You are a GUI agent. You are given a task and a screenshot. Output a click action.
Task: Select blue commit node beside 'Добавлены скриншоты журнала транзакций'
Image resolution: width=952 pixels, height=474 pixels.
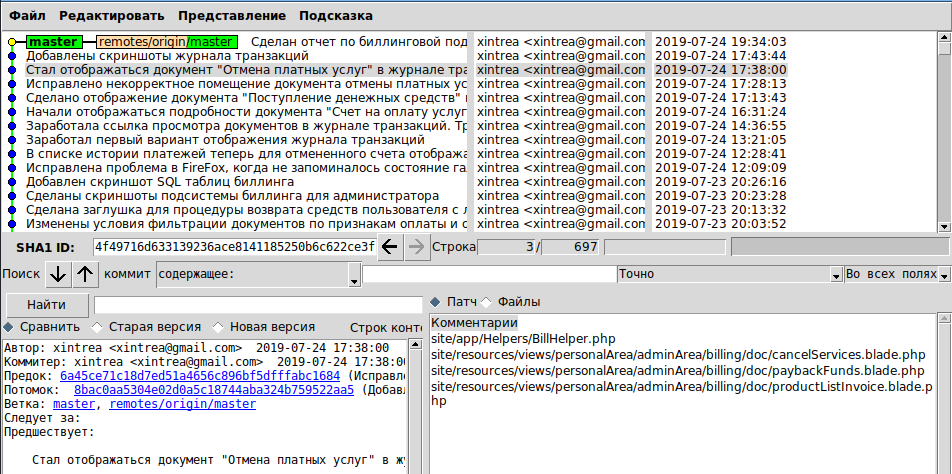12,56
